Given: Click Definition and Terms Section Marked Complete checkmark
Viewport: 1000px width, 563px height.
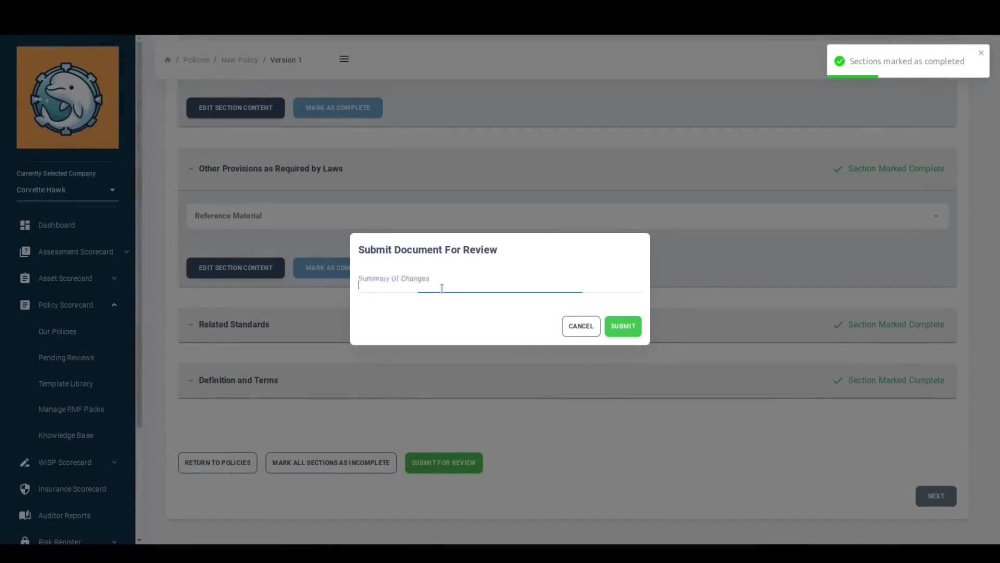Looking at the screenshot, I should click(x=837, y=381).
